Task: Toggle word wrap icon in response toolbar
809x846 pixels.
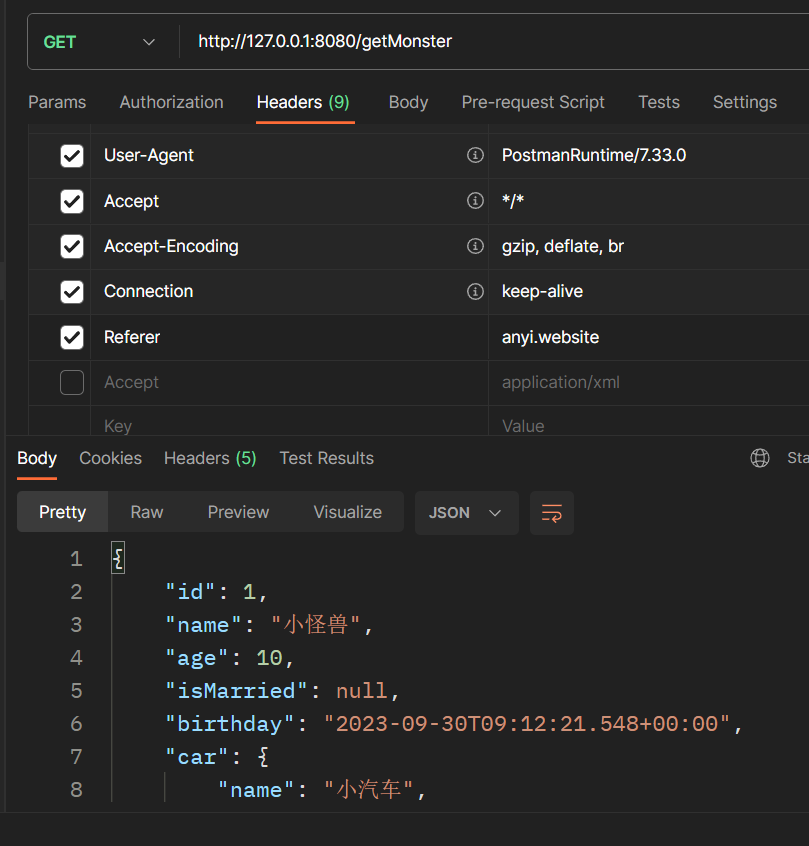Action: tap(551, 513)
